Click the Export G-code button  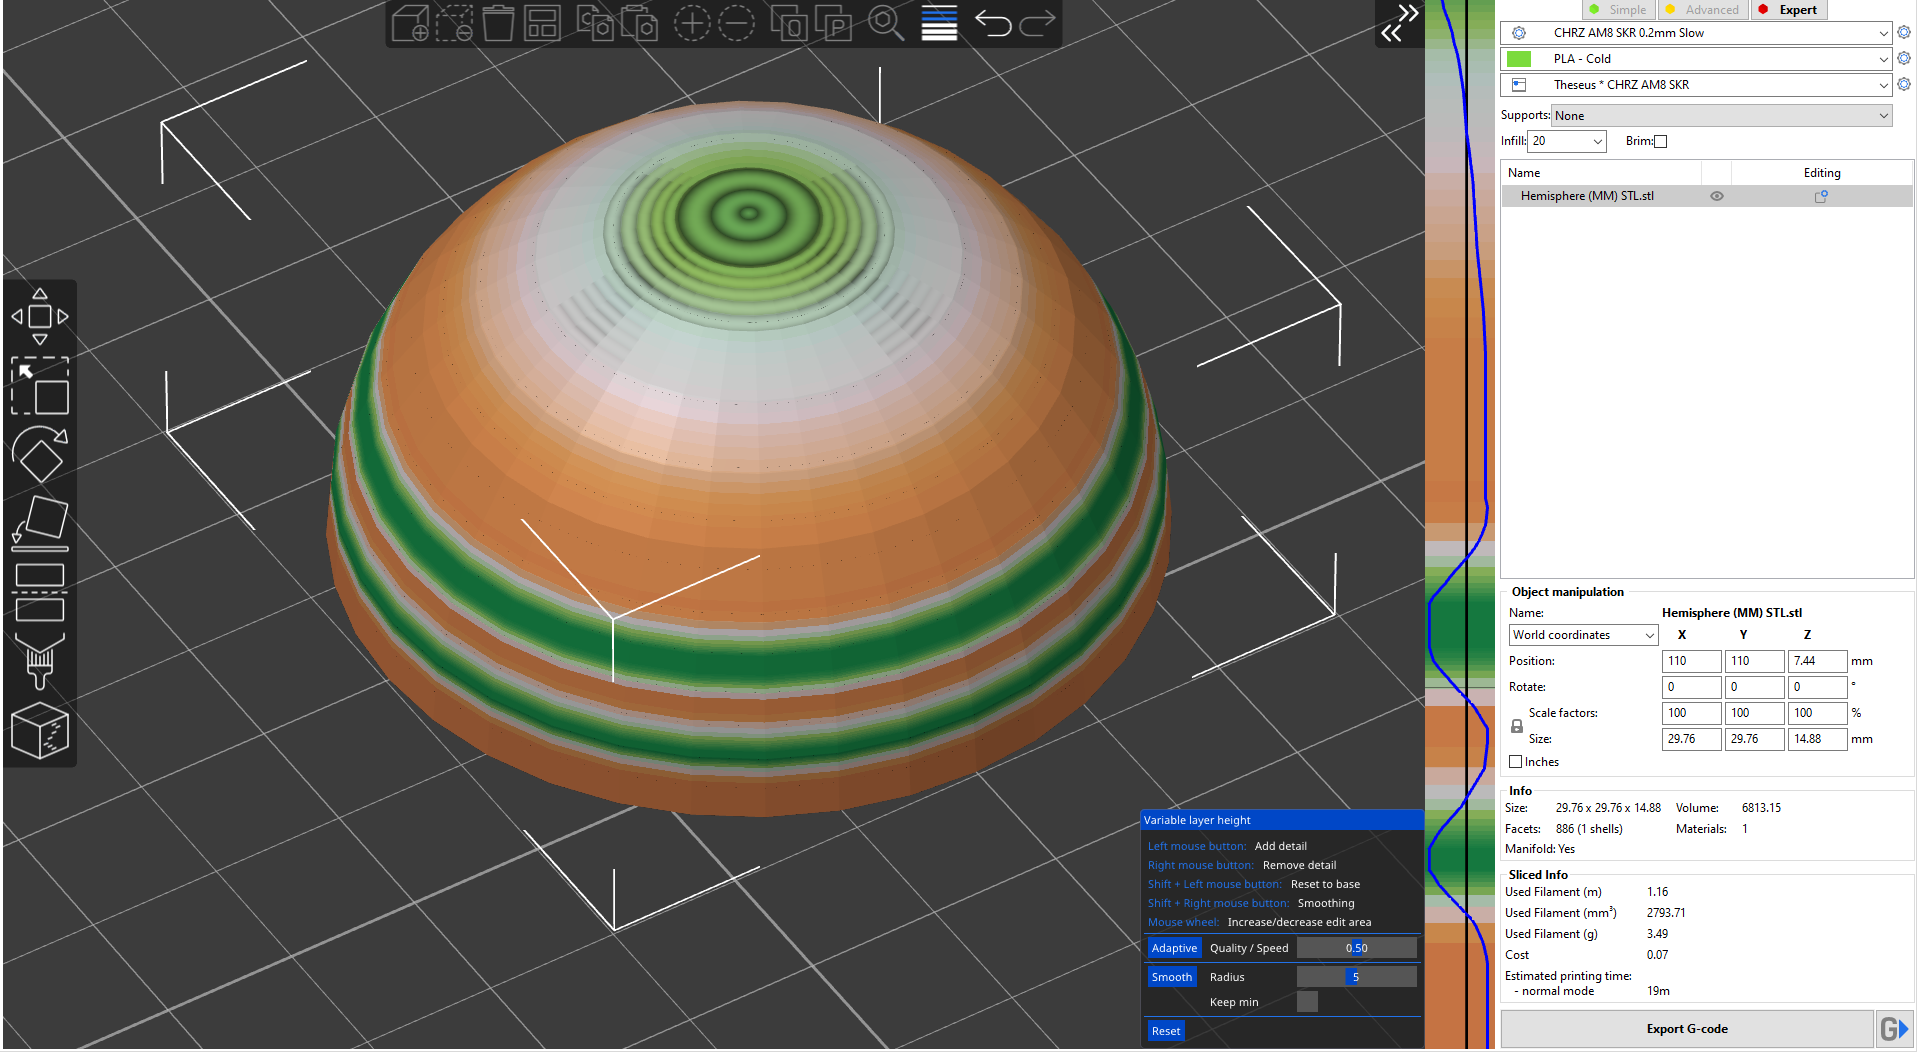pos(1687,1029)
